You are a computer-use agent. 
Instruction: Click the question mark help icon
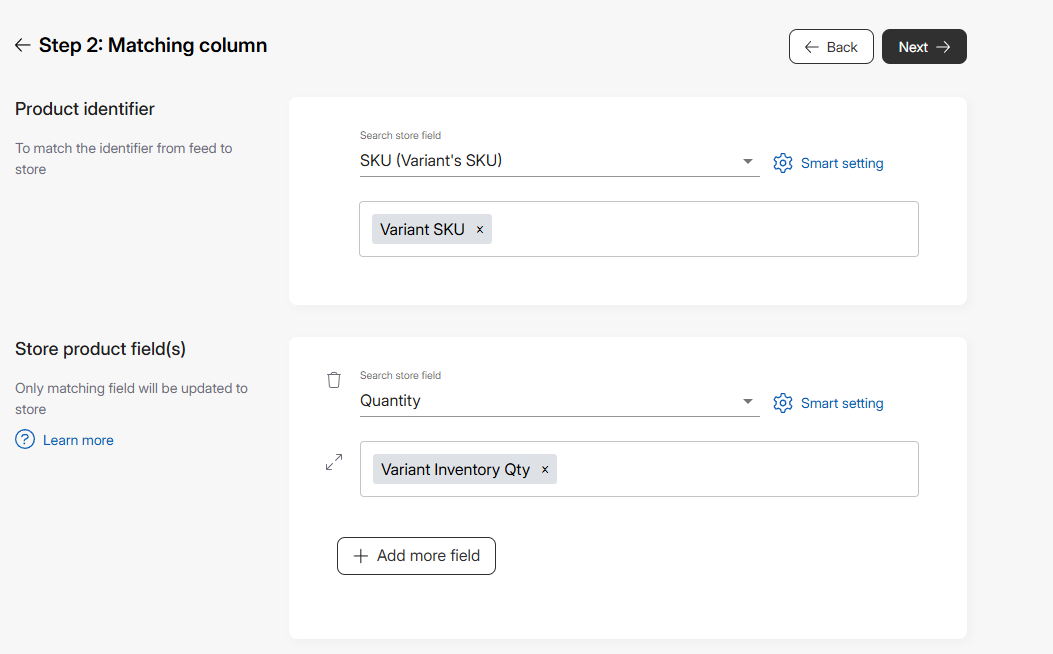[x=25, y=440]
